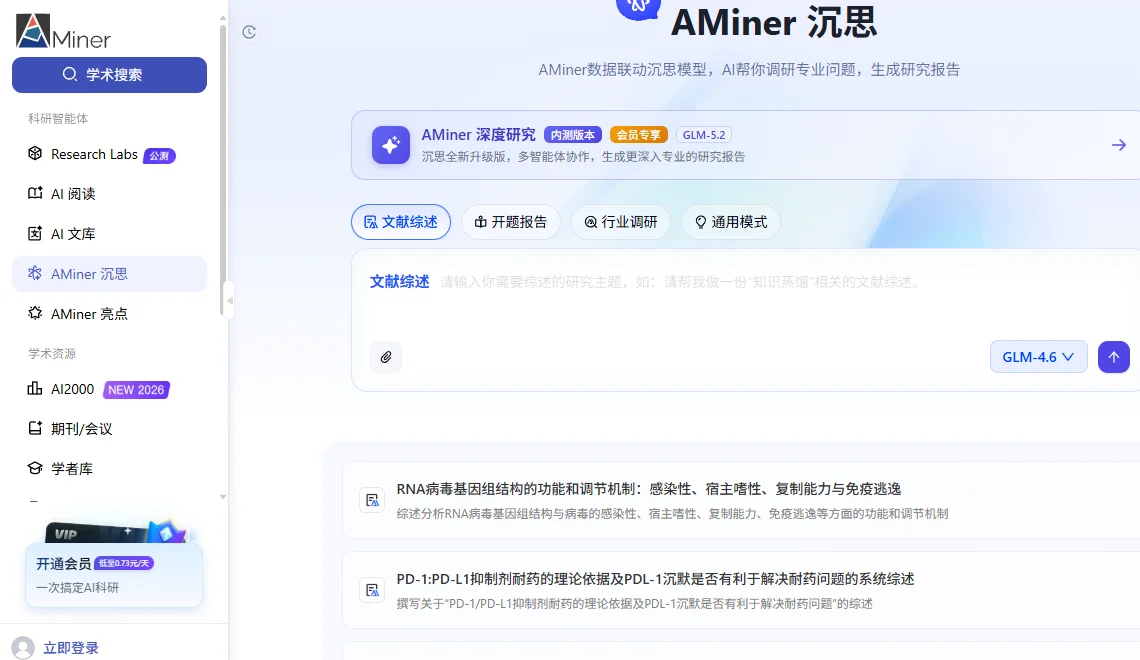Image resolution: width=1140 pixels, height=660 pixels.
Task: Open 期刊/会议 journals page
Action: coord(109,429)
